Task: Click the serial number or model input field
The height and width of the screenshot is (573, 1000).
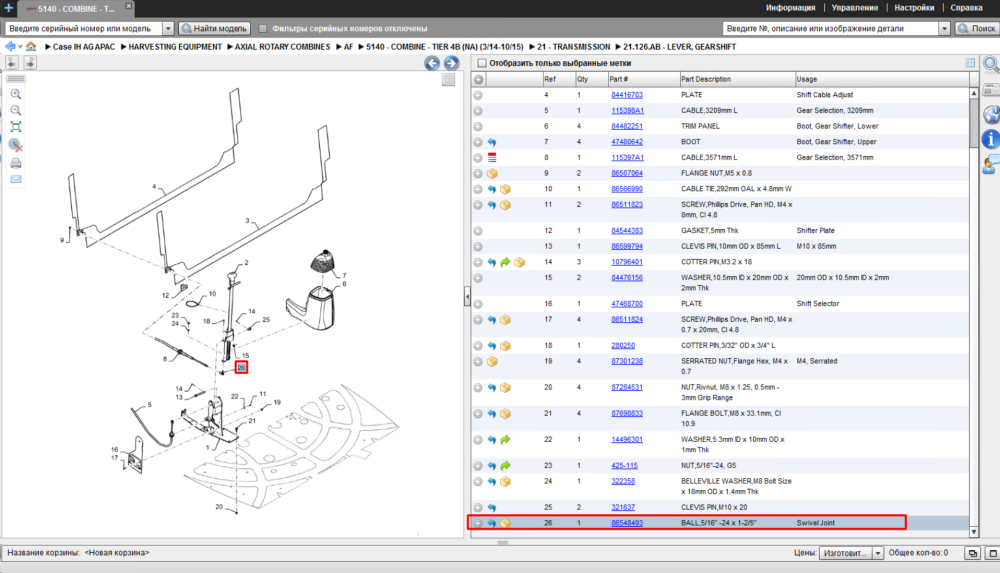Action: tap(83, 28)
